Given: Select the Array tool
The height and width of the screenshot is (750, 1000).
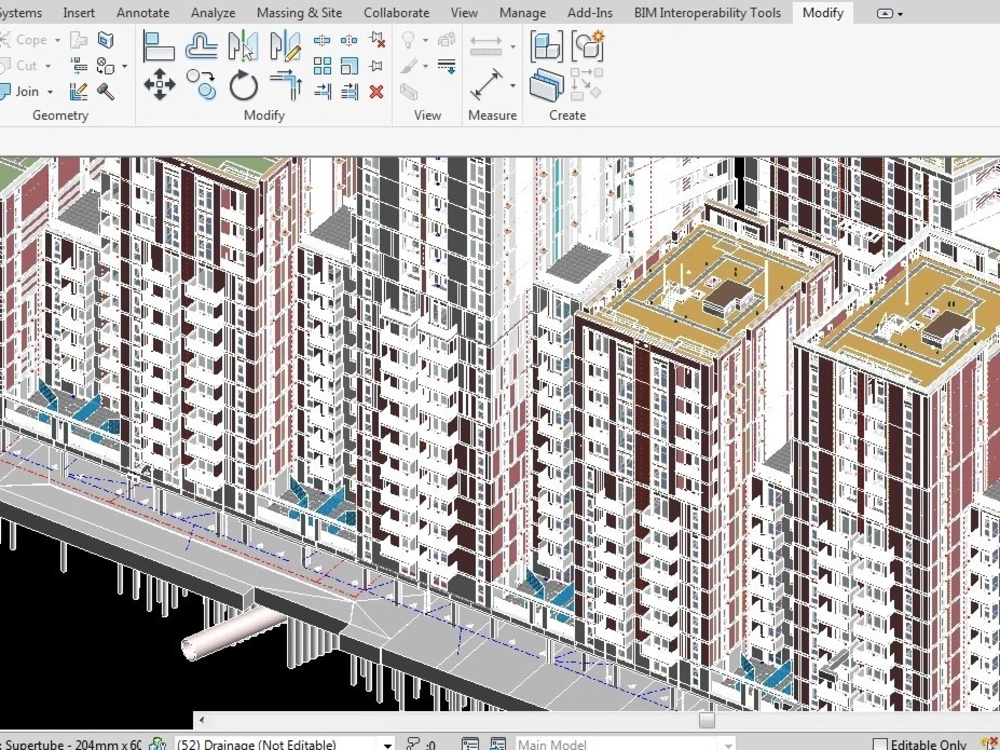Looking at the screenshot, I should pyautogui.click(x=322, y=66).
